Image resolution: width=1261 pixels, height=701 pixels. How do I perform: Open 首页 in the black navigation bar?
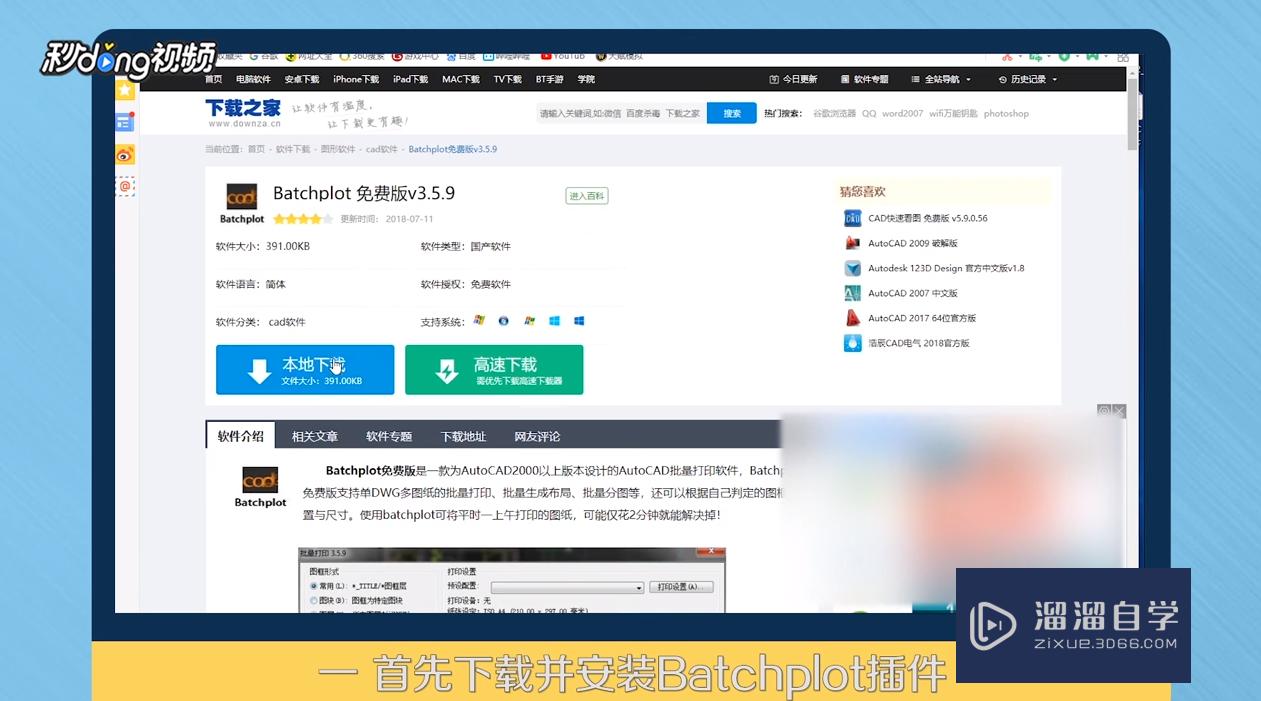[x=213, y=79]
